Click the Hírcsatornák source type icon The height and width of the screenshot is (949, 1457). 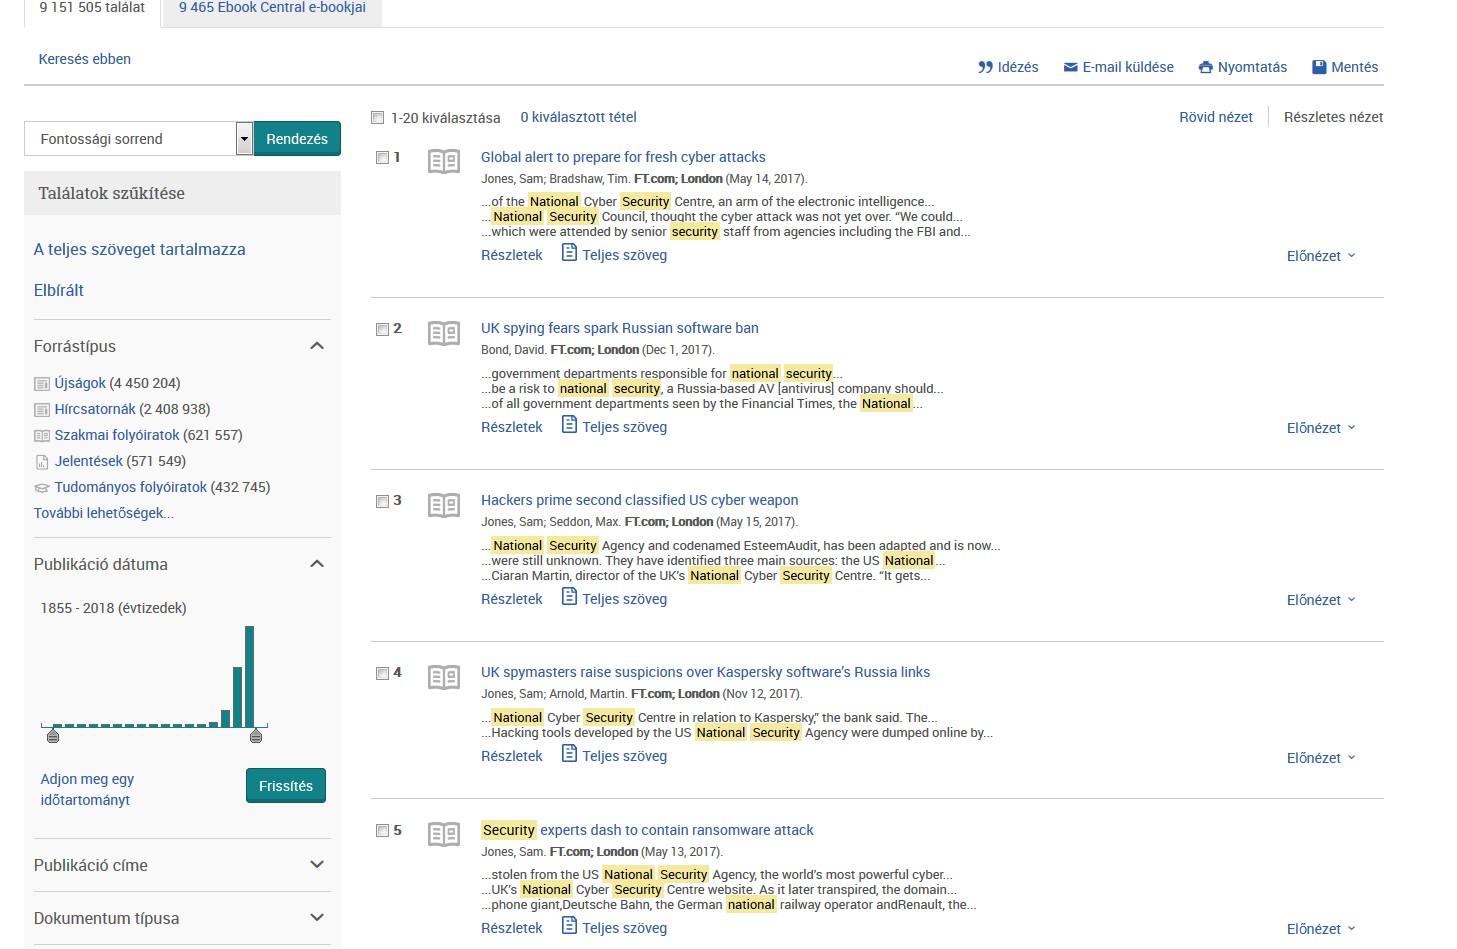42,409
